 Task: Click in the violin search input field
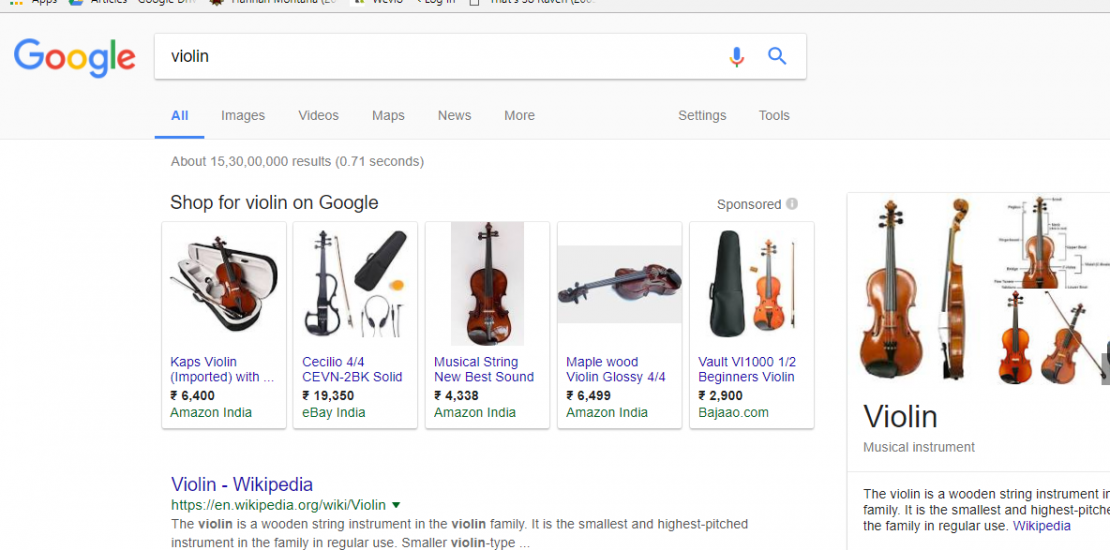click(x=440, y=57)
